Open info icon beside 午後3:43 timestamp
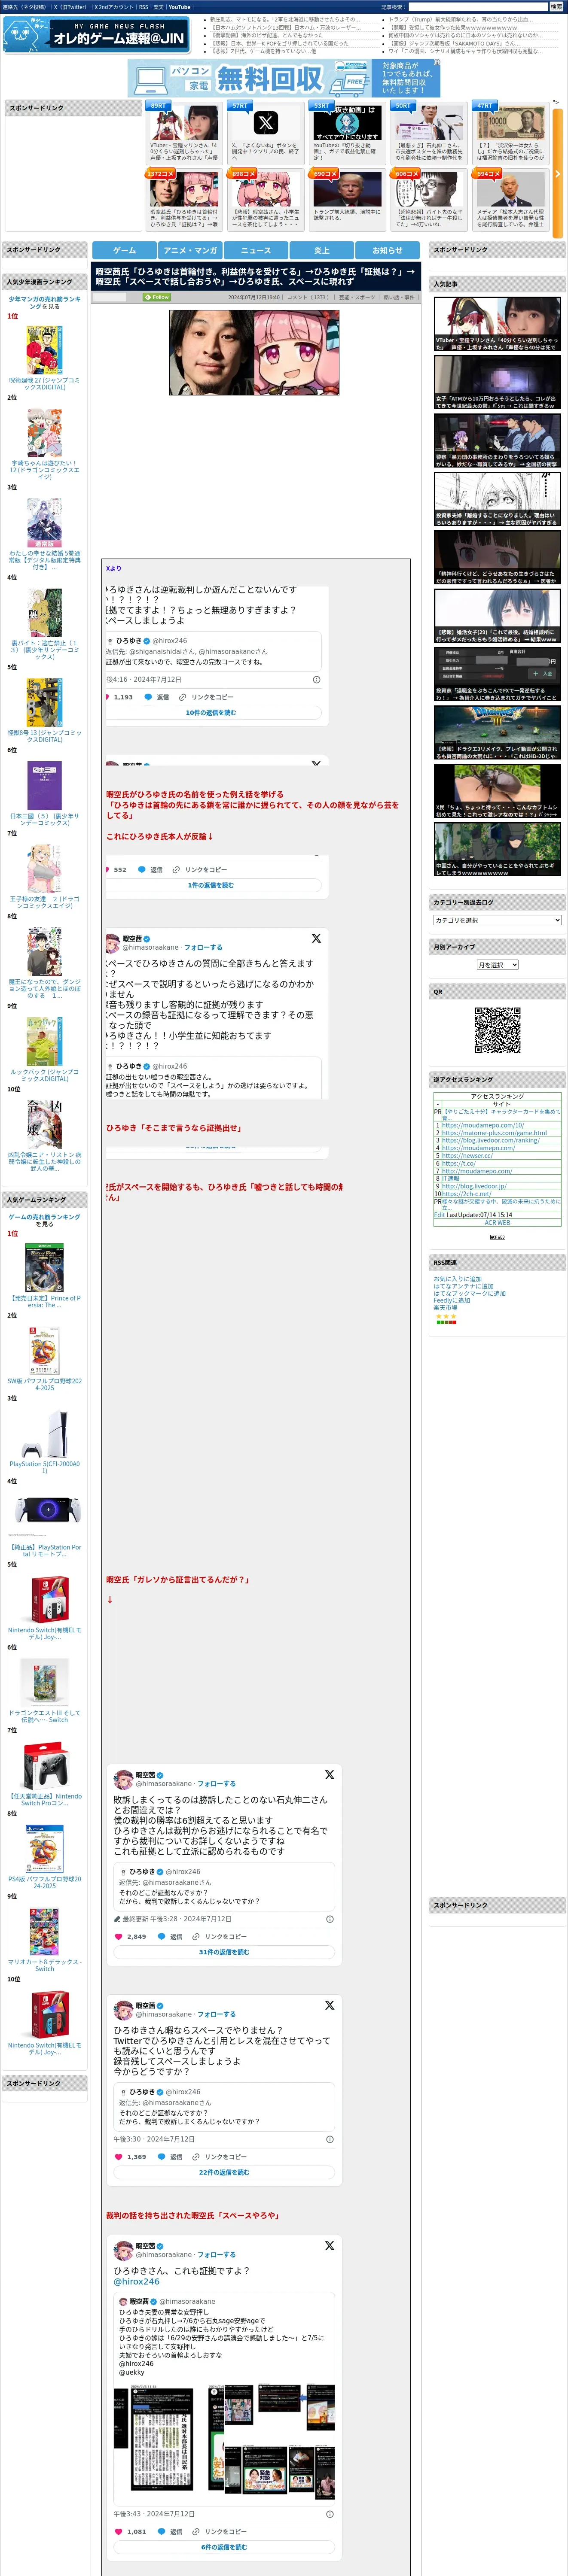The height and width of the screenshot is (2576, 568). coord(330,2514)
